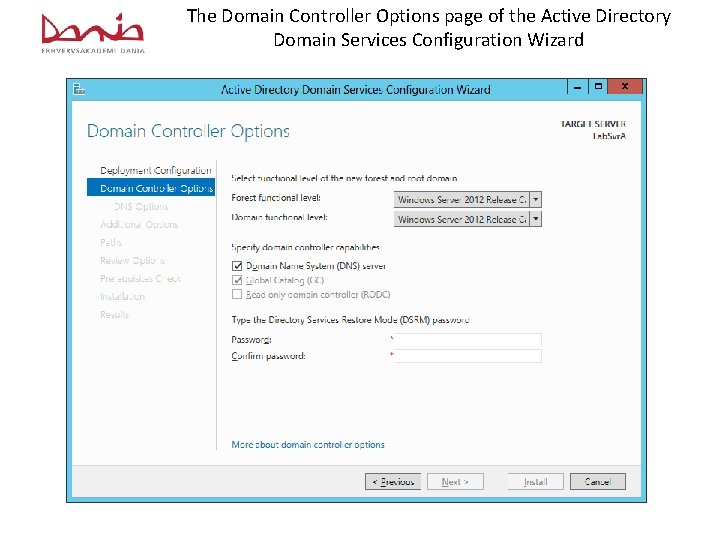Open the Paths step
This screenshot has height=540, width=720.
pyautogui.click(x=111, y=242)
